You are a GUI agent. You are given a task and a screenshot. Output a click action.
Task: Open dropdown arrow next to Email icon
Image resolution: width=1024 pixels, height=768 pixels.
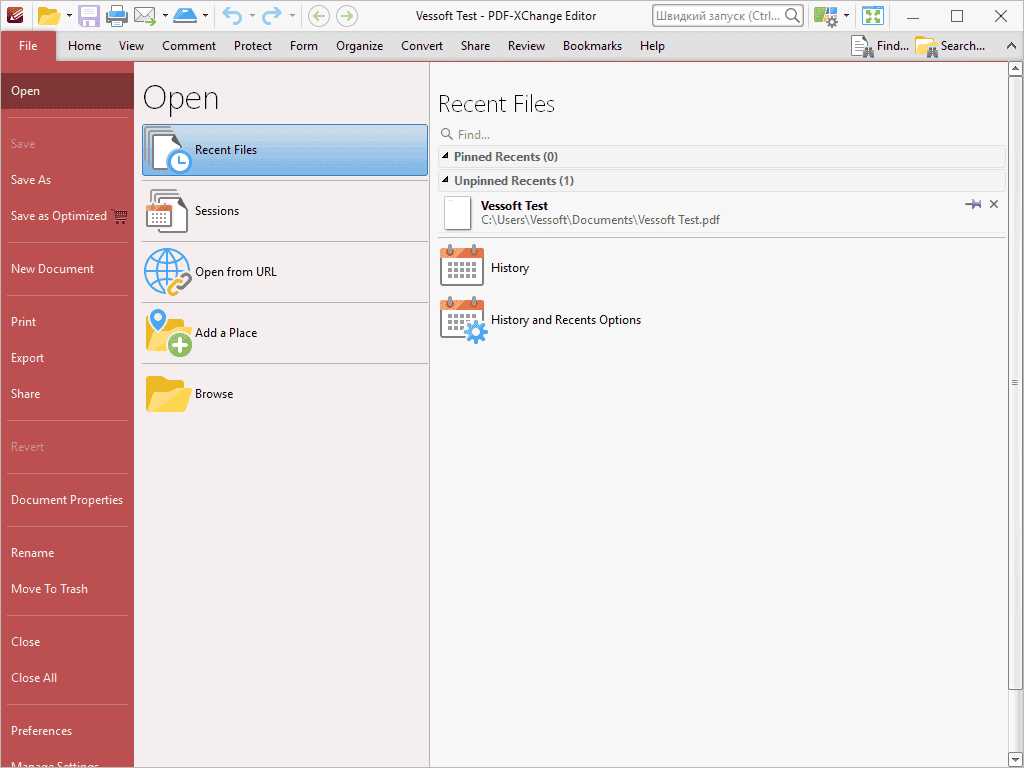coord(165,16)
